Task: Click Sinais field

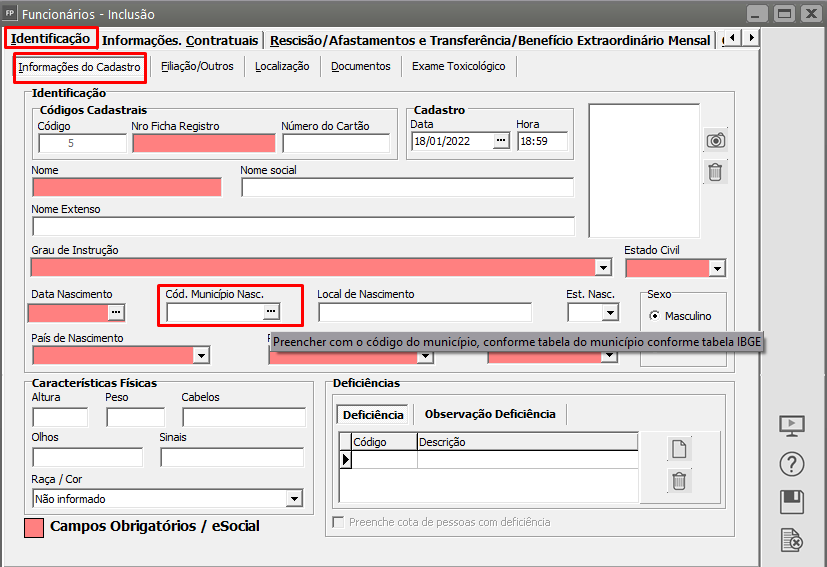Action: tap(232, 457)
